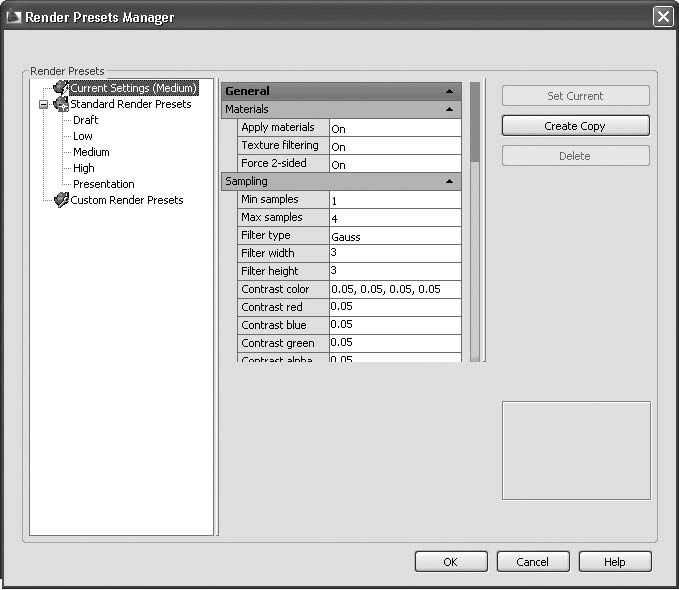Toggle the Force 2-sided On value

click(x=395, y=164)
